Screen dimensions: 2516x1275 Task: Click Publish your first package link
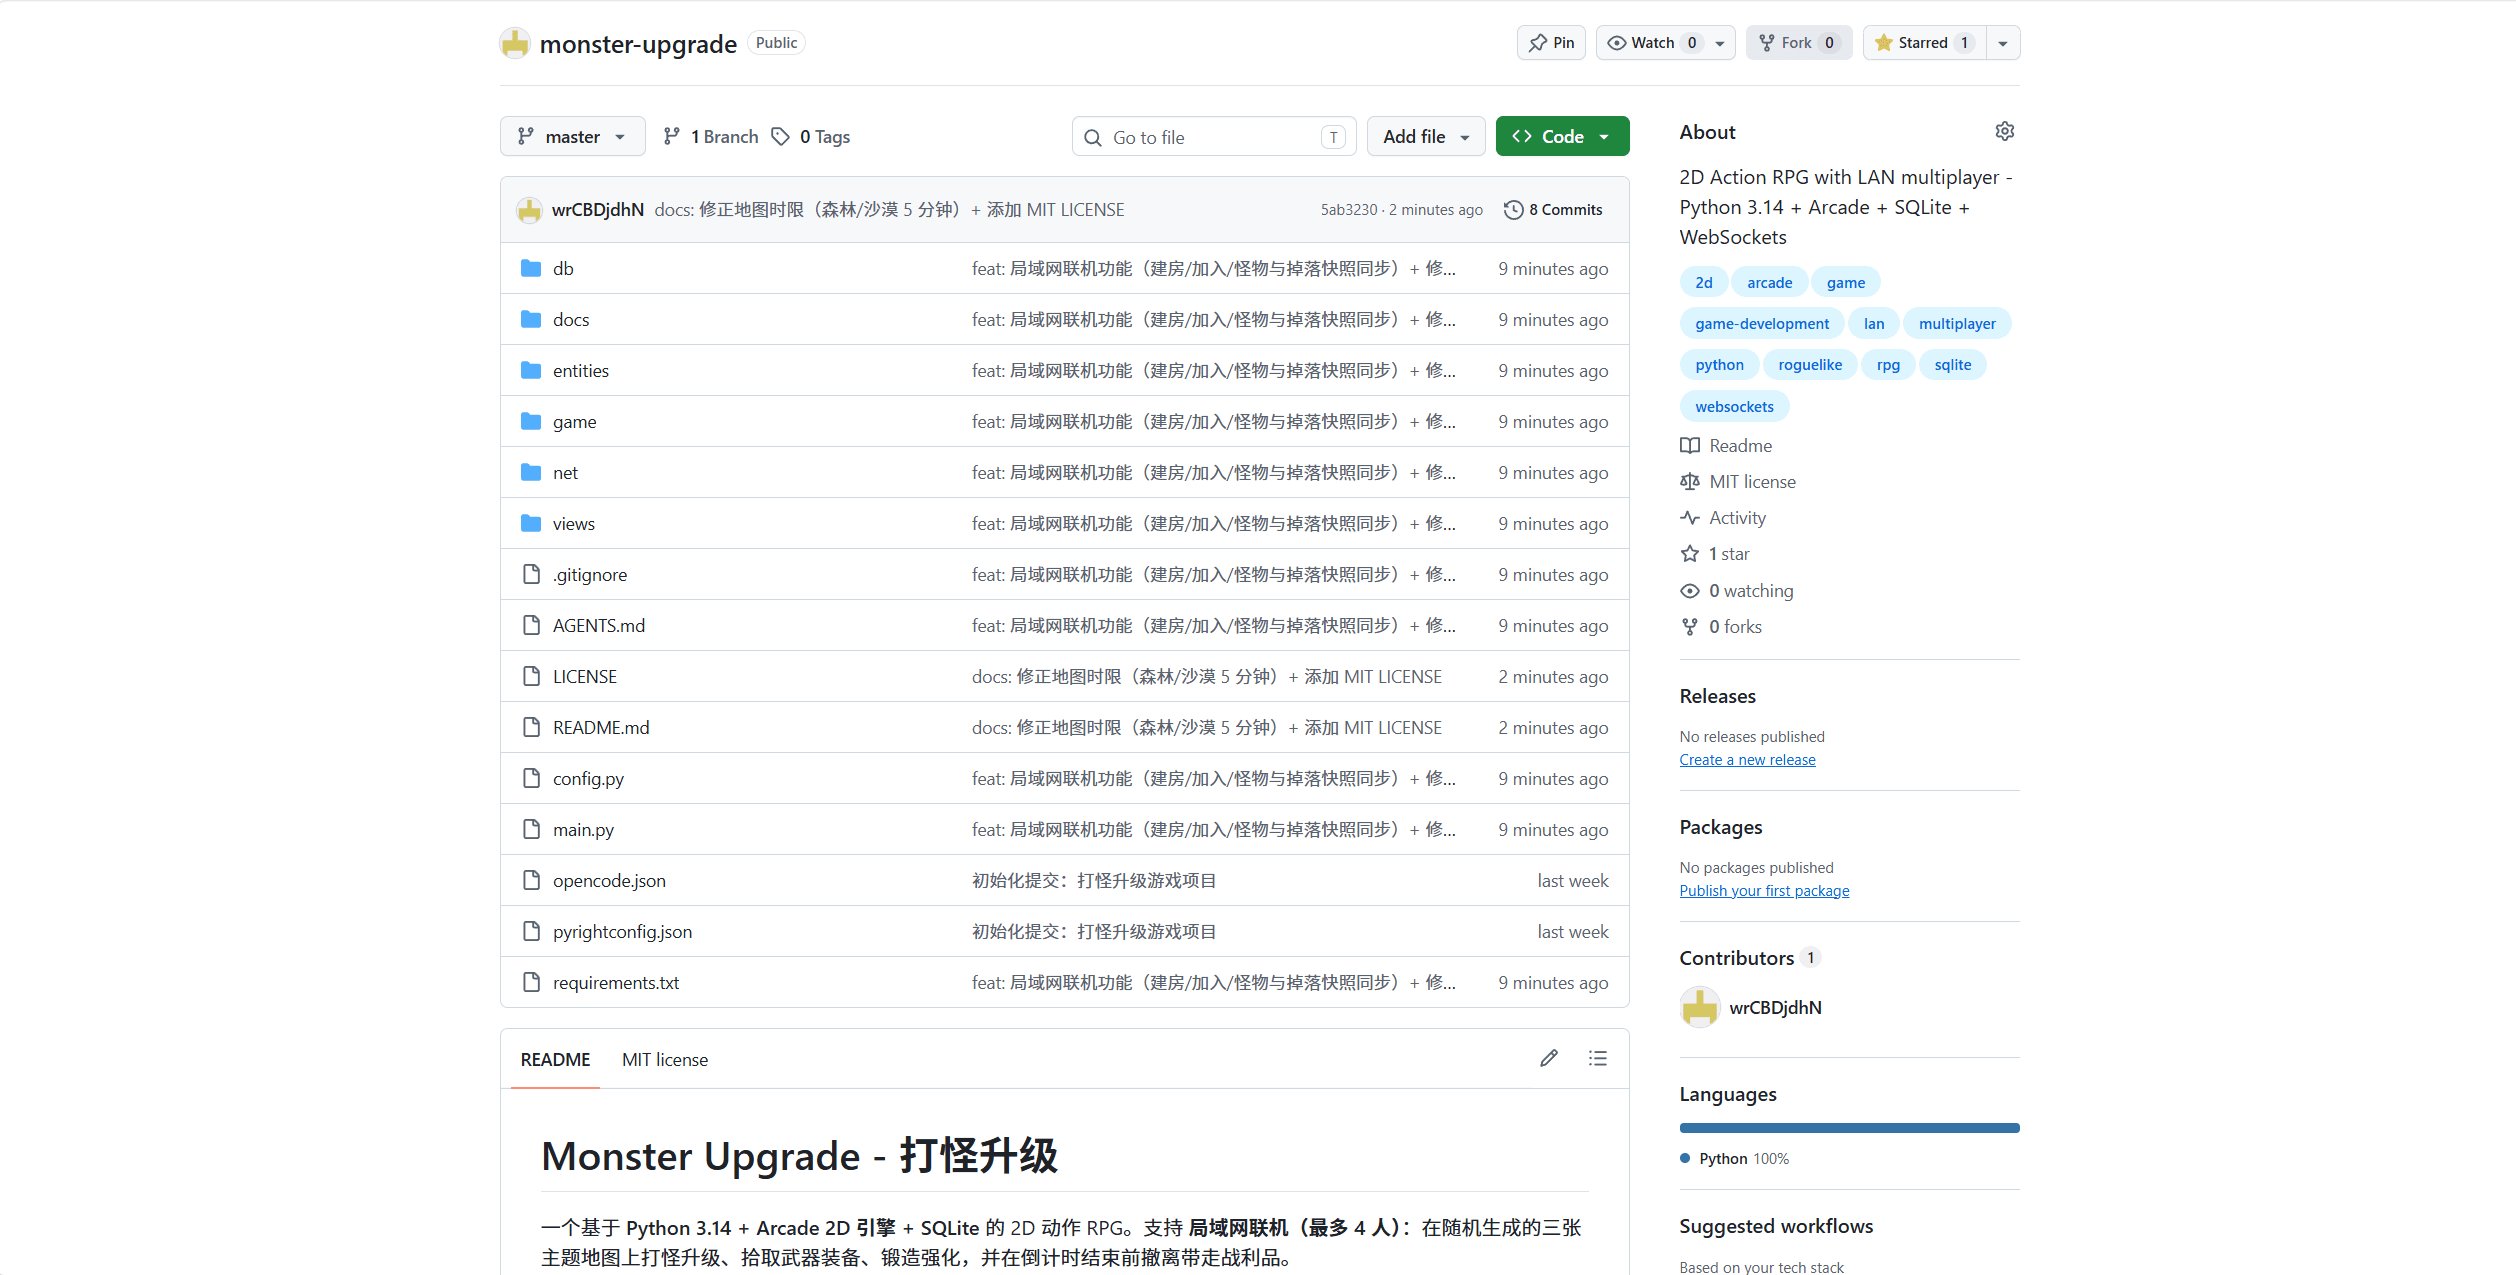1764,891
